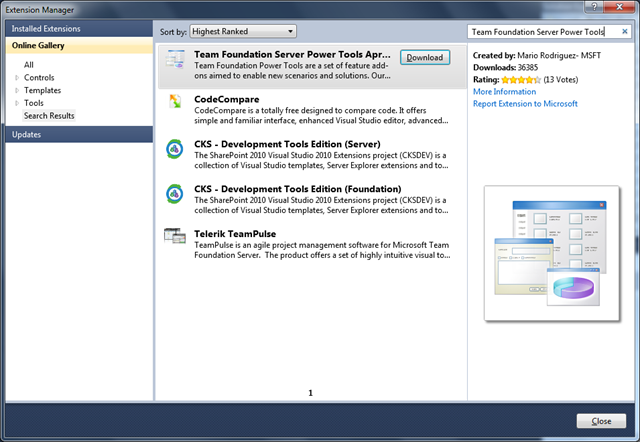Click the CodeCompare extension icon

pos(175,103)
